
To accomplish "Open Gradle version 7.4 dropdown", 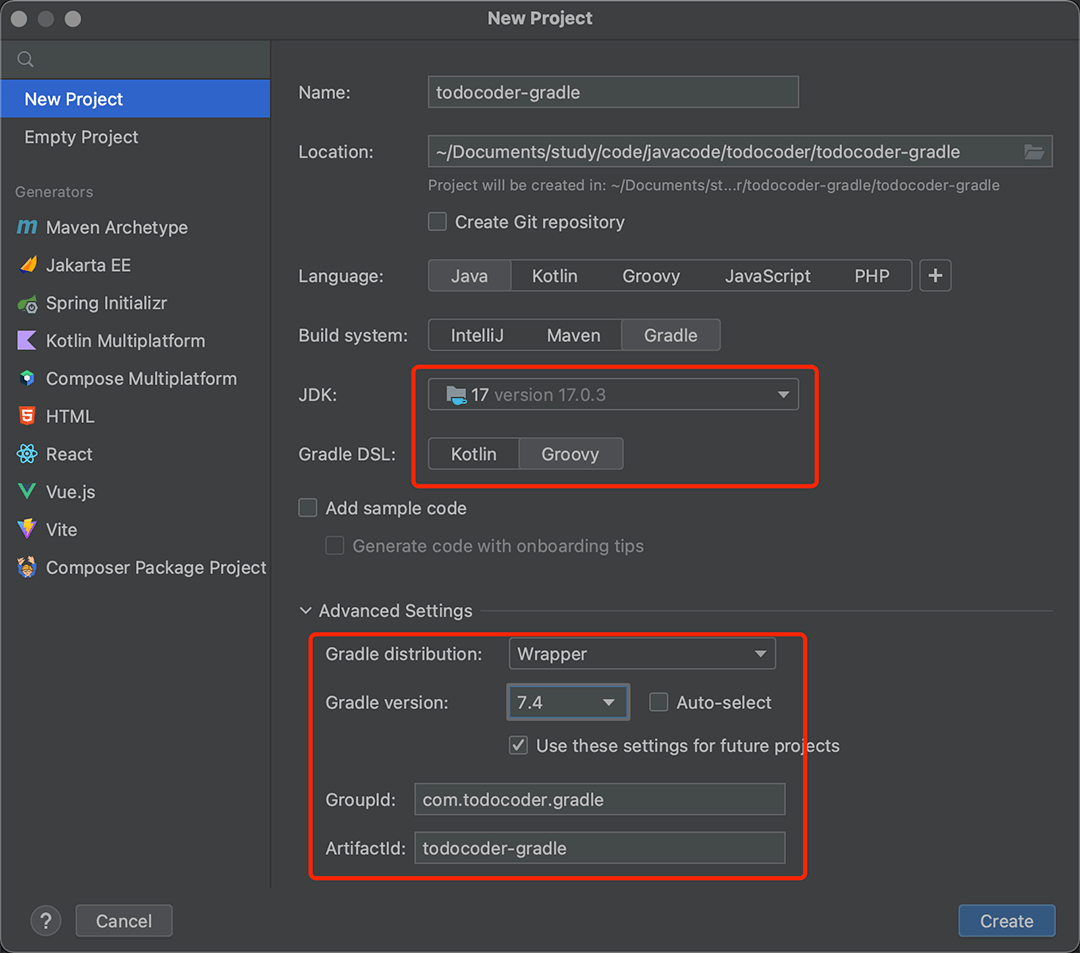I will [x=568, y=702].
